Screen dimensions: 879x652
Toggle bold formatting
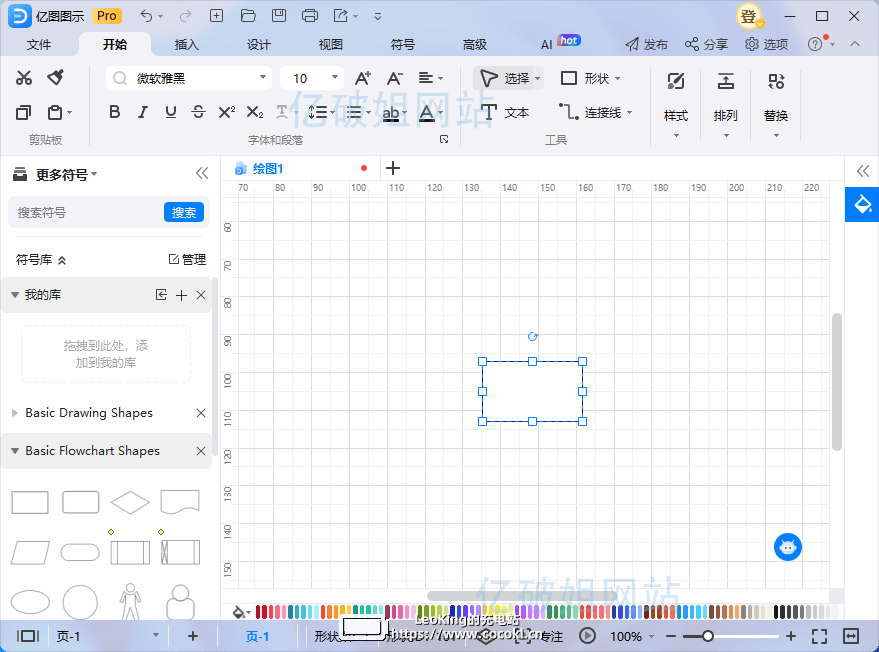pos(114,112)
